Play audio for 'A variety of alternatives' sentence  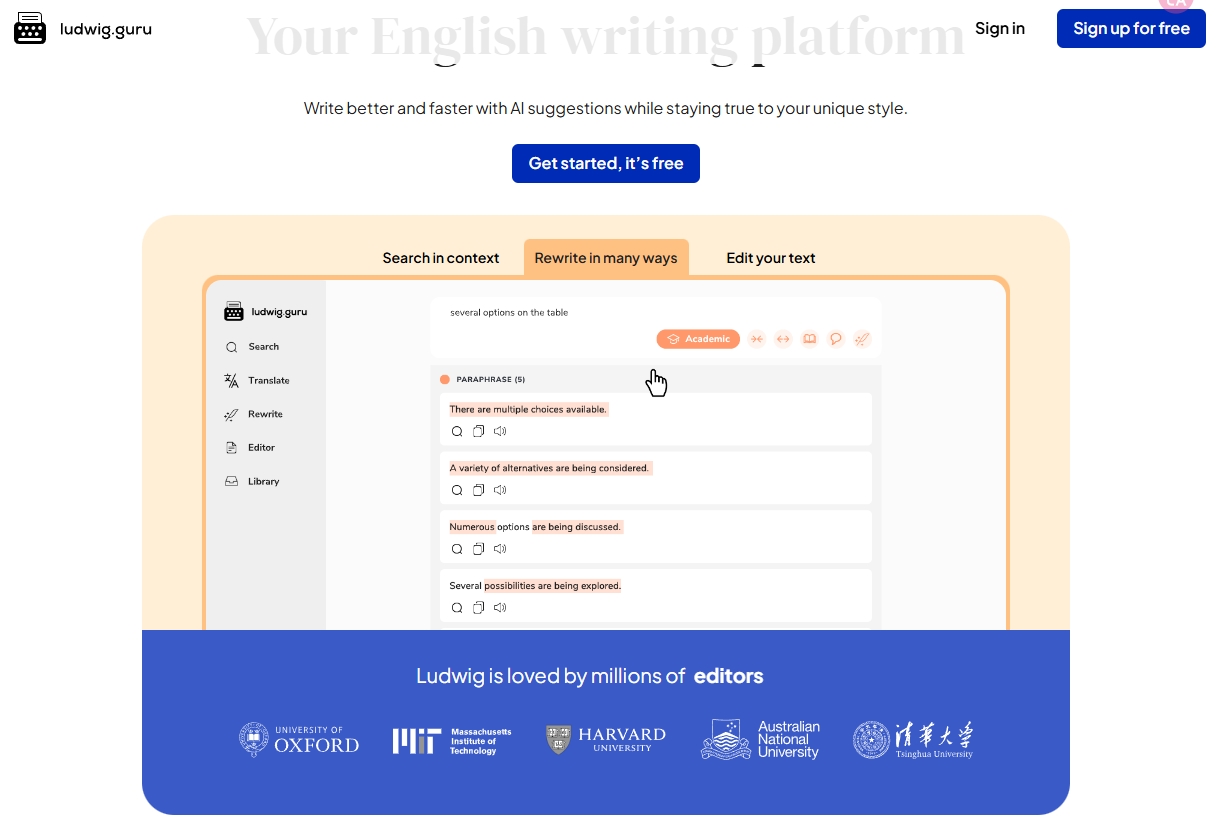500,490
